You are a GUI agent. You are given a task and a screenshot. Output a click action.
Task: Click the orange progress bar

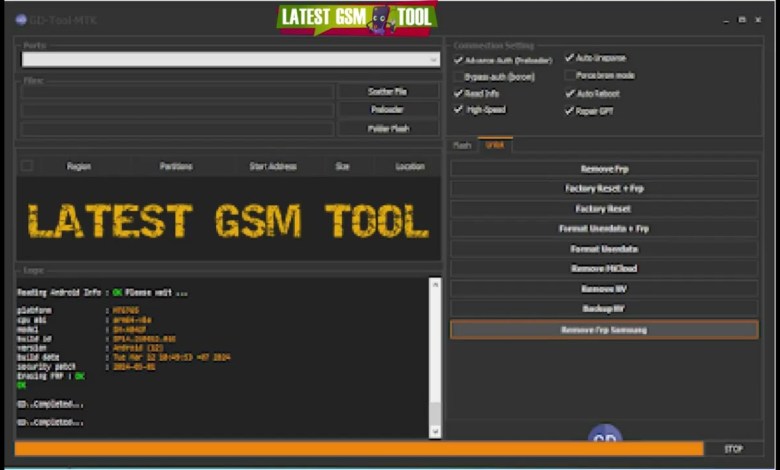[x=358, y=449]
